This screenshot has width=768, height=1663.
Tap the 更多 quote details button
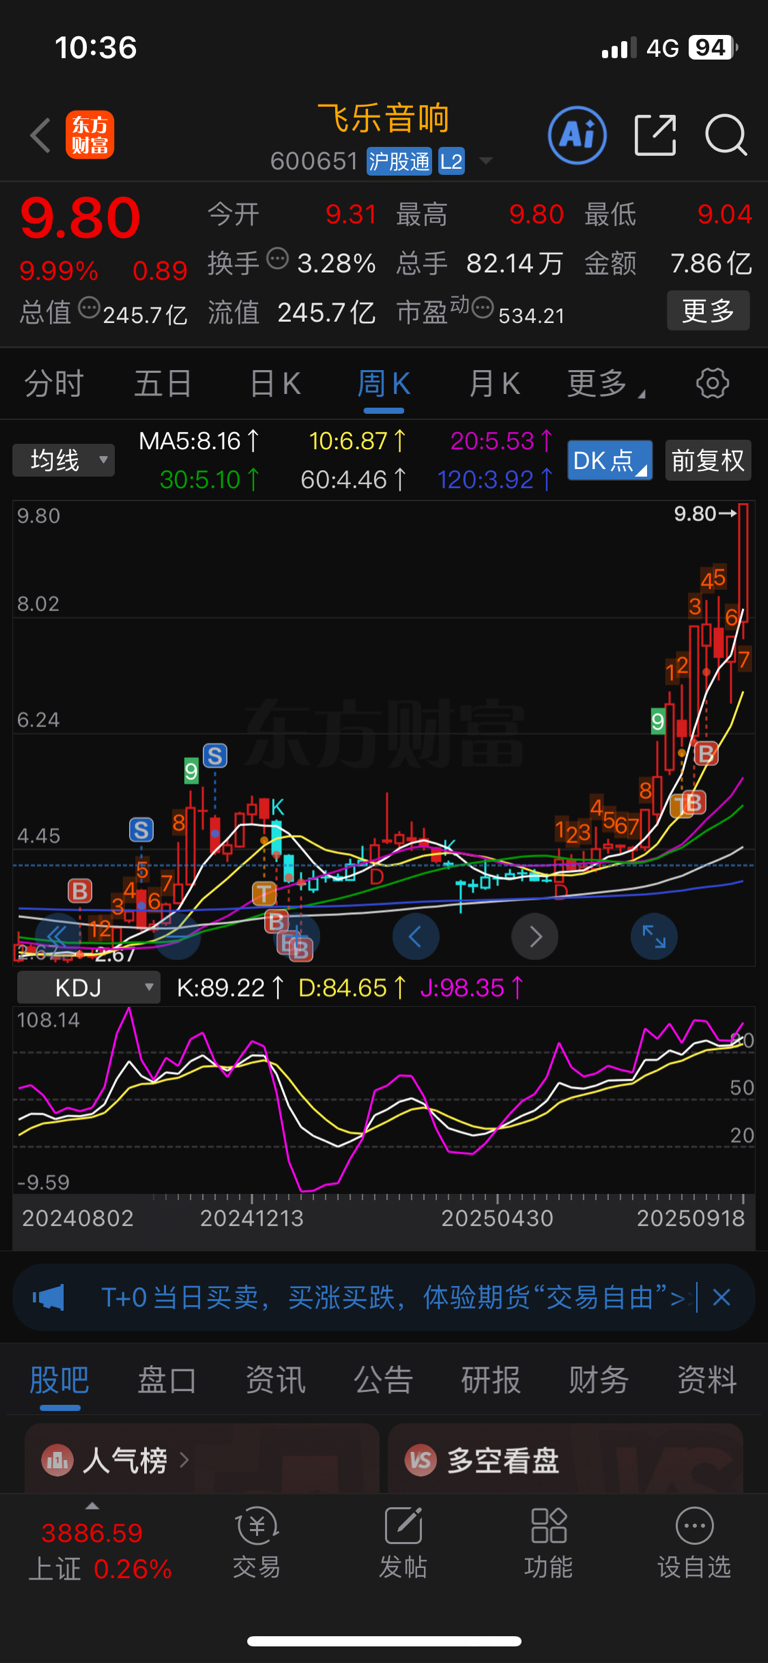pos(708,311)
